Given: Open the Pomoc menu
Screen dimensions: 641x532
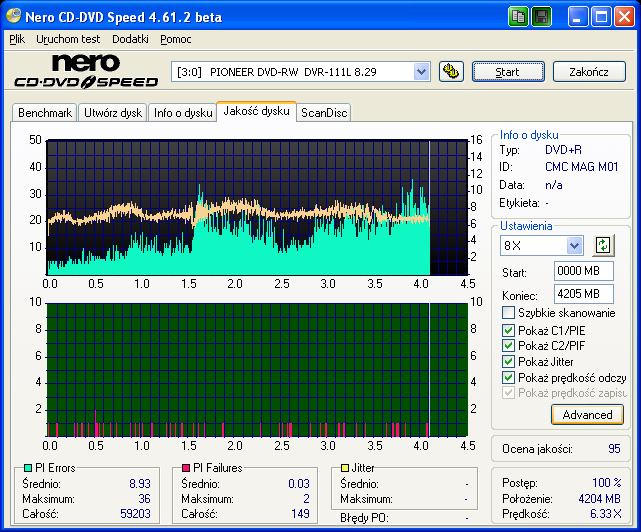Looking at the screenshot, I should (x=176, y=39).
